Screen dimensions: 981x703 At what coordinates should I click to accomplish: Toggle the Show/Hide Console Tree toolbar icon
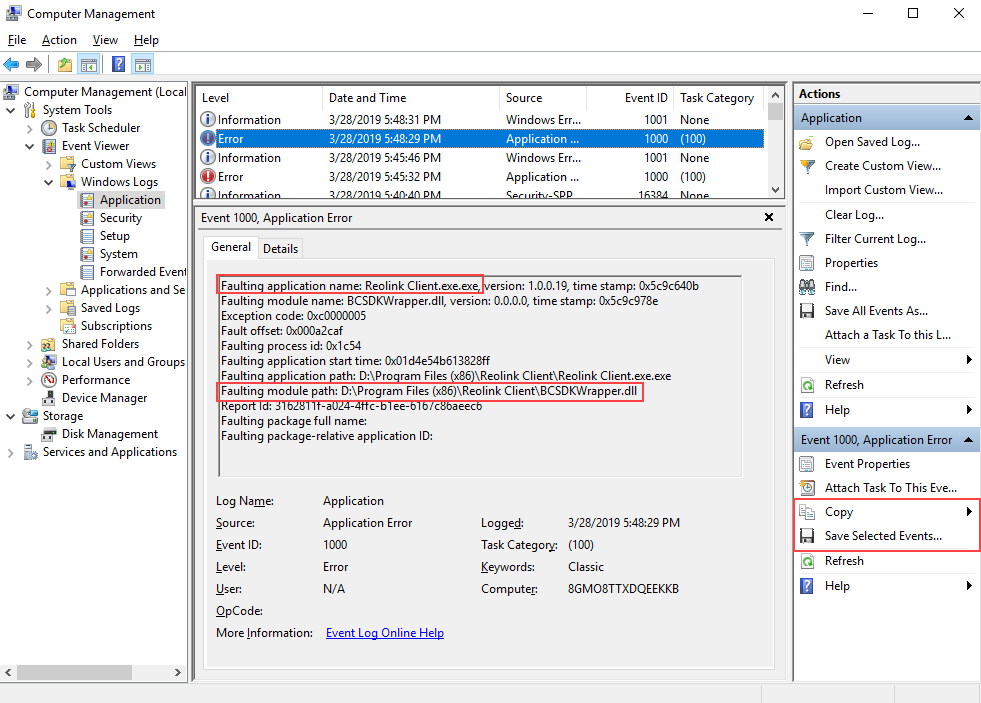coord(89,64)
